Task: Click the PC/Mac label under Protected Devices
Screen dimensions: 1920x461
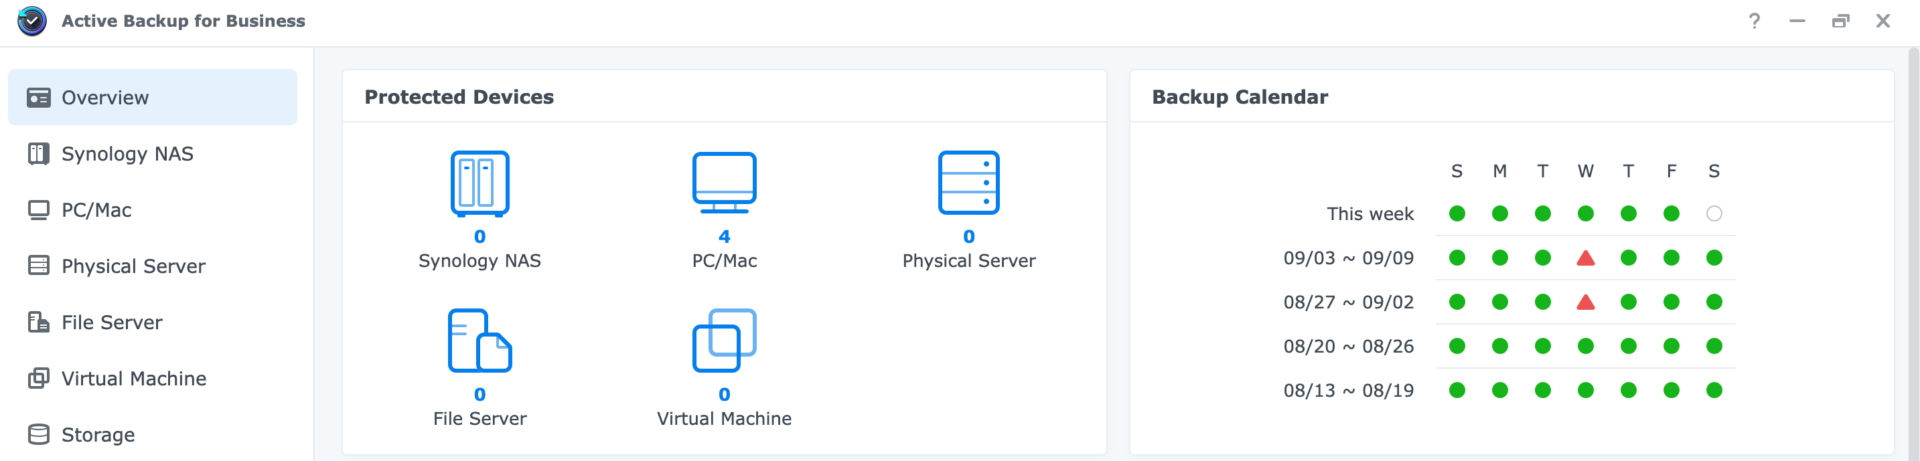Action: pos(724,261)
